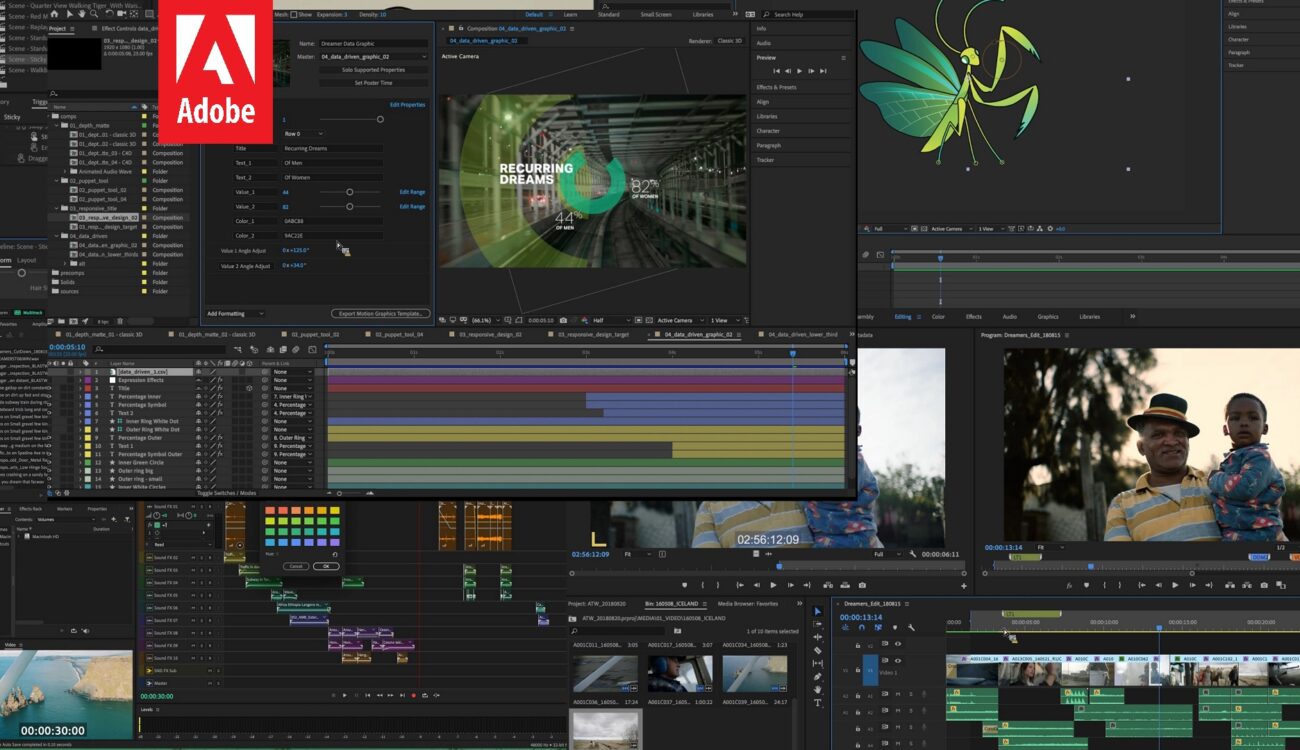Open the Master composition dropdown

(x=374, y=57)
